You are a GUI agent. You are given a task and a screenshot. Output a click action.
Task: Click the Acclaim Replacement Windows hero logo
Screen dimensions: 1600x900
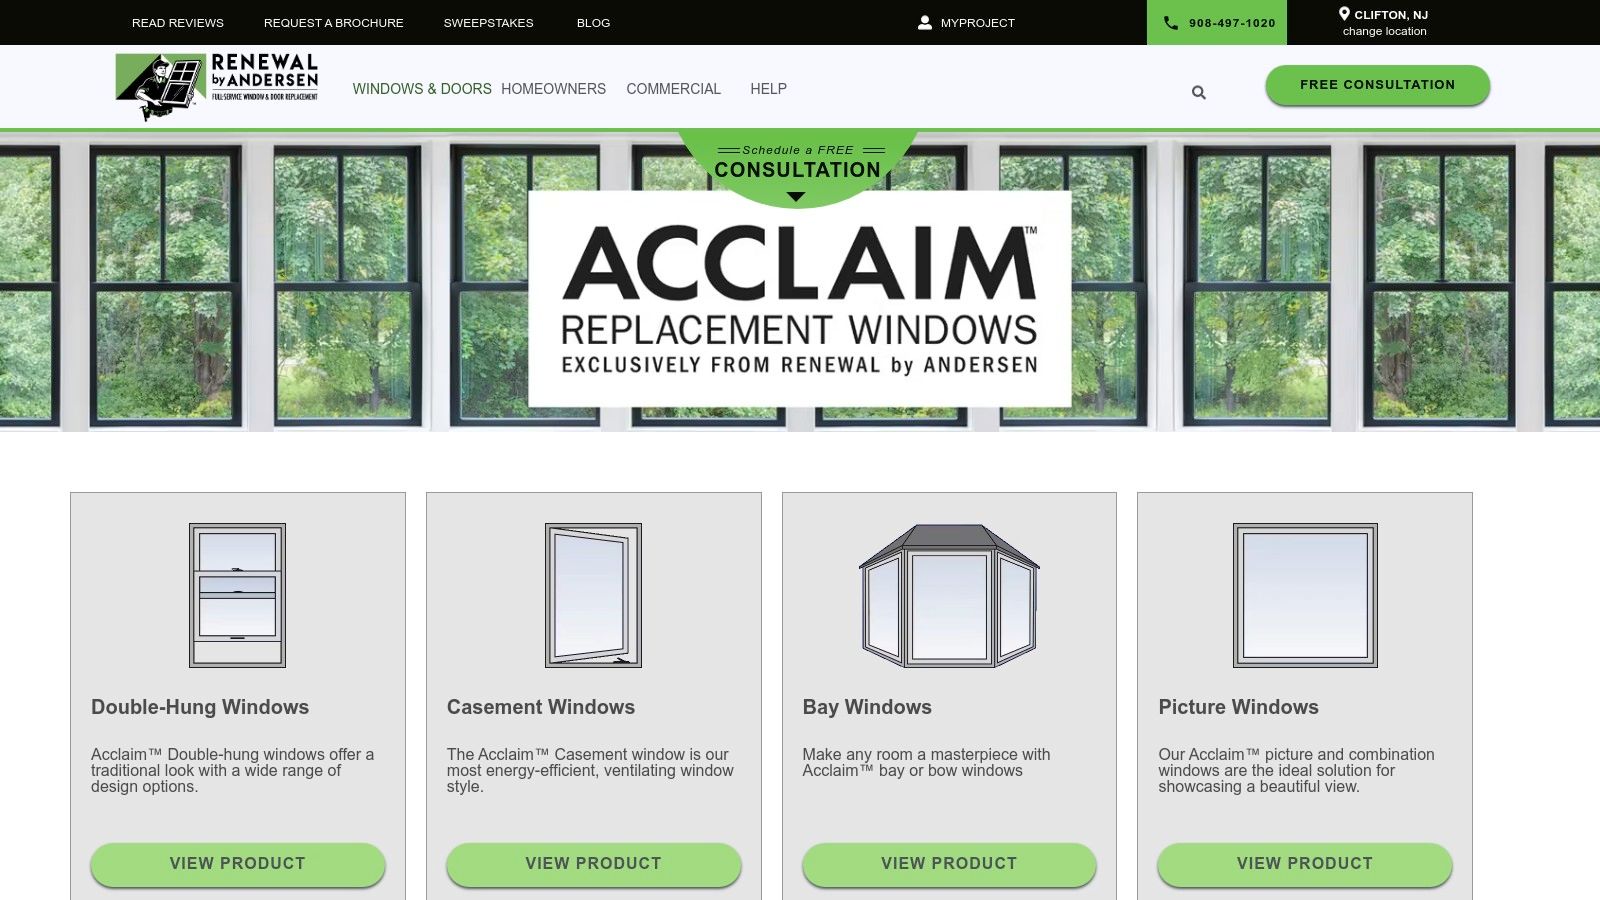pos(800,299)
